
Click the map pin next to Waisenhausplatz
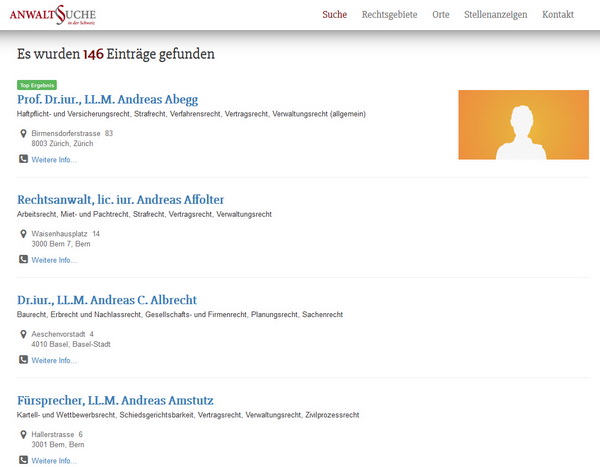pos(23,234)
